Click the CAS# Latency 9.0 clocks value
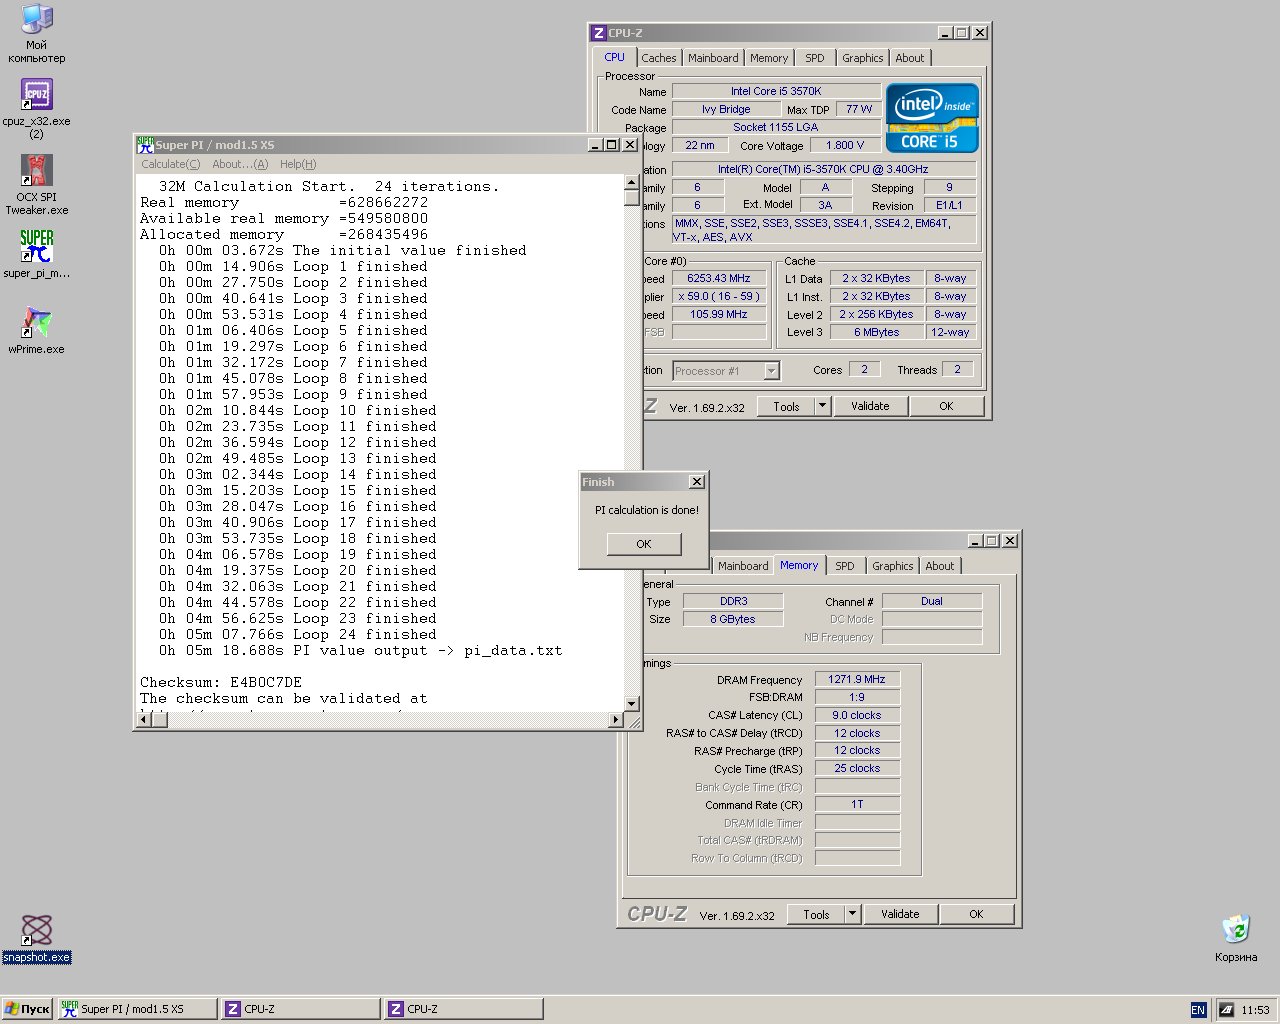Viewport: 1280px width, 1024px height. coord(857,715)
